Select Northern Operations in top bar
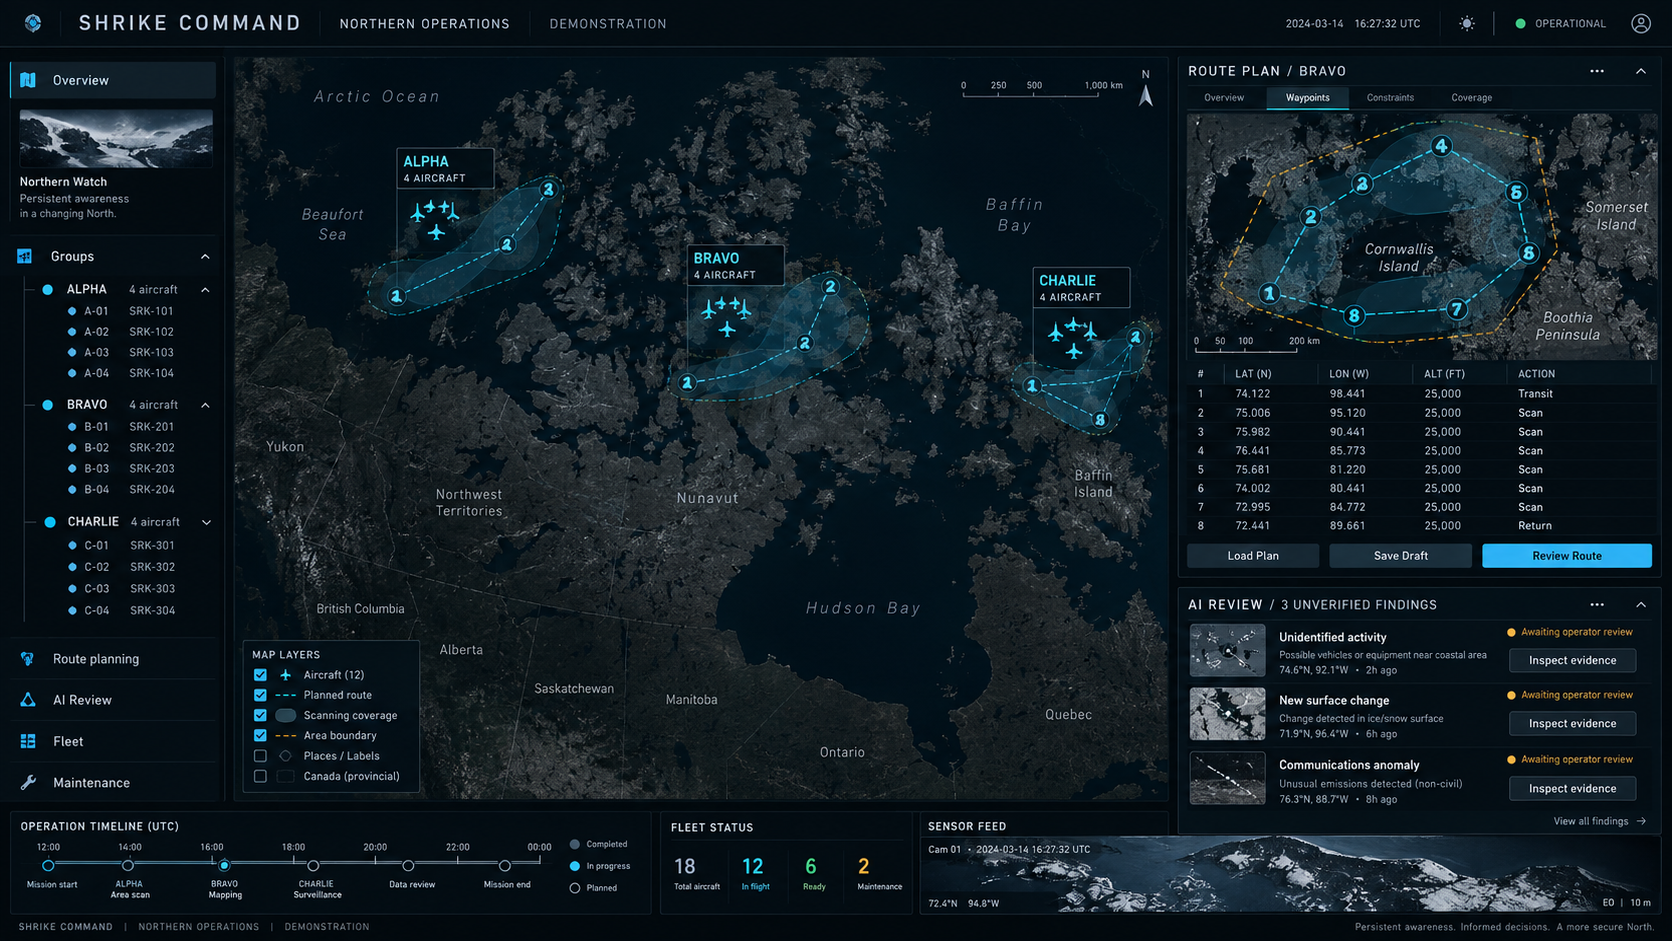This screenshot has width=1672, height=941. tap(424, 23)
